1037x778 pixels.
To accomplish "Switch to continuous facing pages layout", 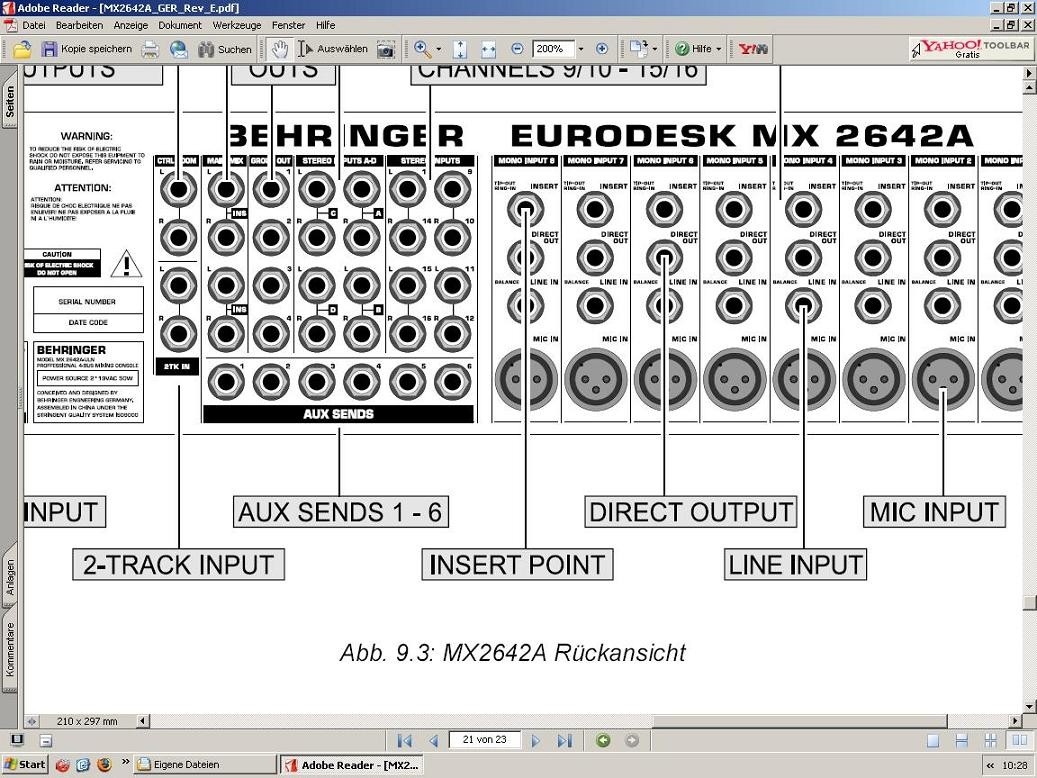I will [990, 741].
